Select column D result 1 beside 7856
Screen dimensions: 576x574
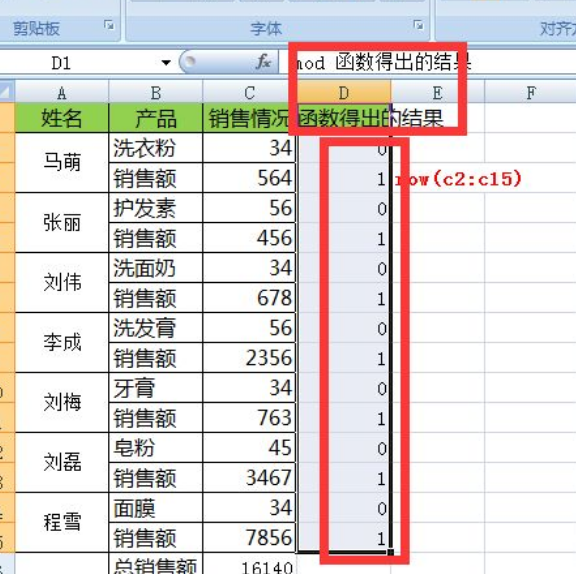(343, 537)
